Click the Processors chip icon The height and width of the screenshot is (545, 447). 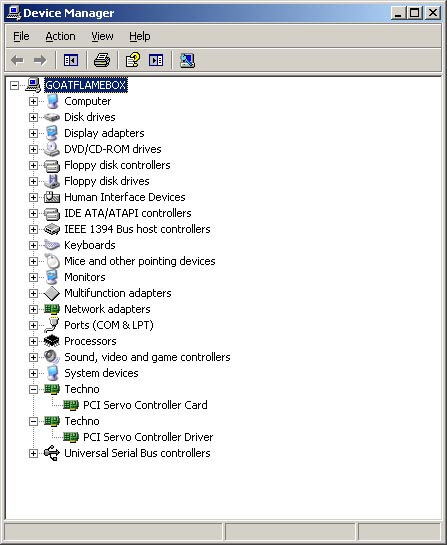click(x=52, y=341)
